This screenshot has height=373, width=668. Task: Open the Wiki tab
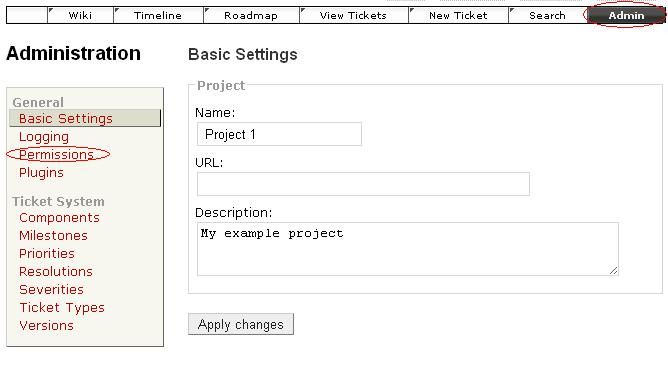pos(80,15)
